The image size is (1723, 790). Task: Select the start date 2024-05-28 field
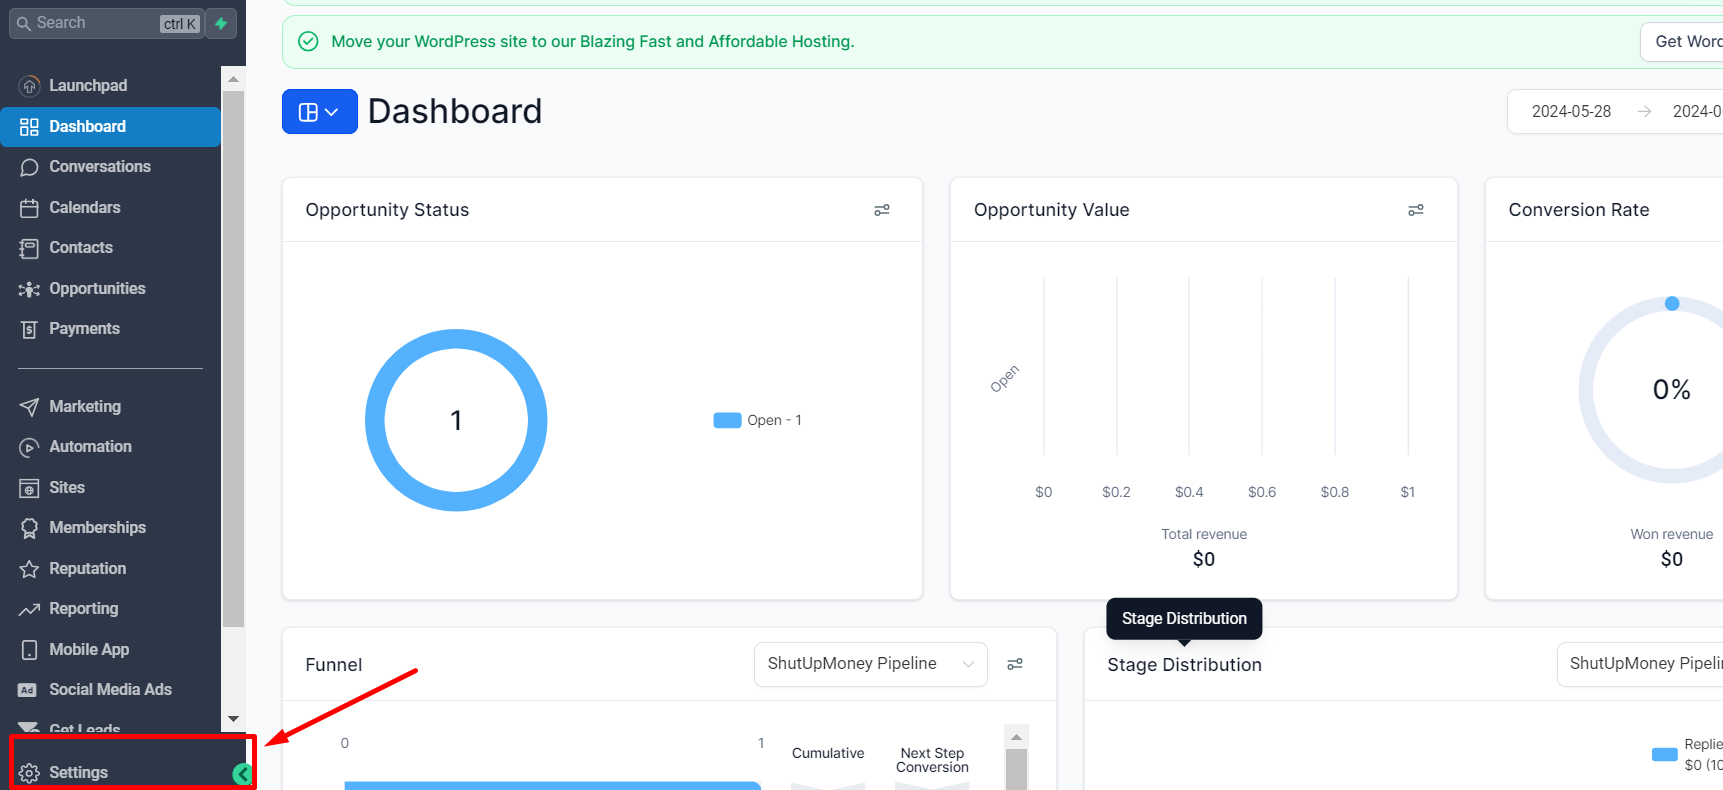pos(1571,111)
